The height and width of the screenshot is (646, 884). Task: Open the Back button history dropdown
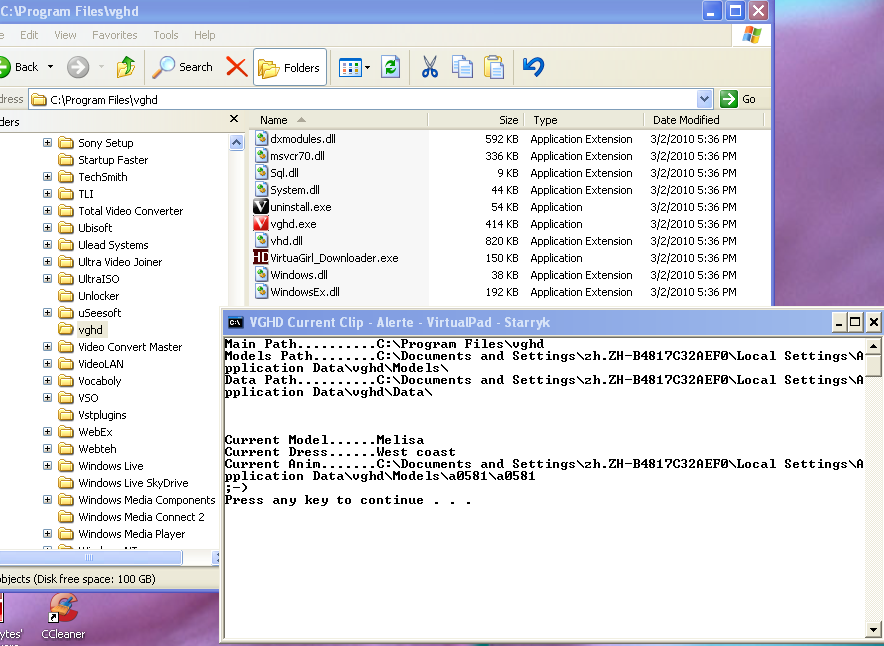tap(50, 67)
